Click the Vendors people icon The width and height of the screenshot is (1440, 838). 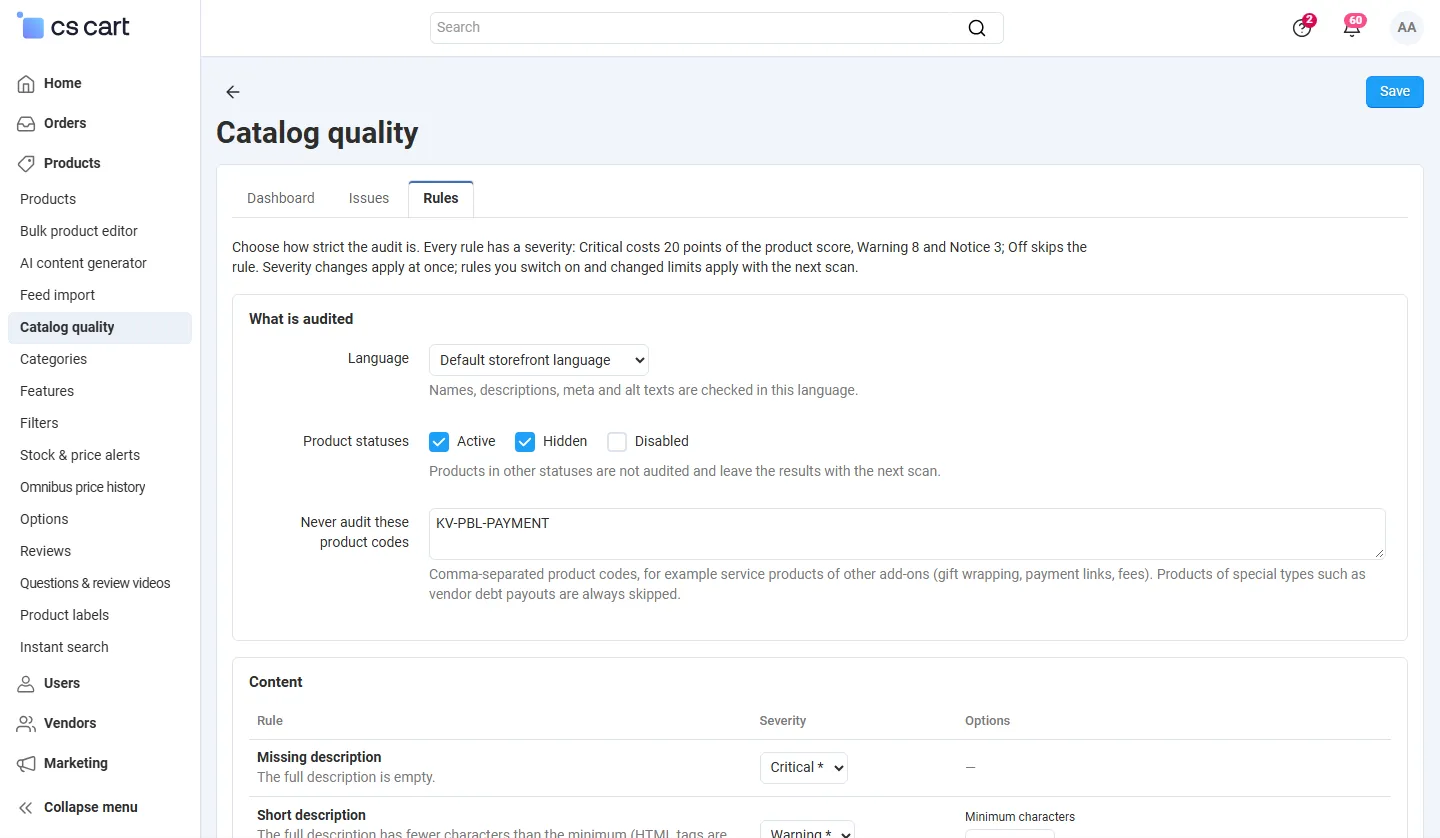click(27, 723)
